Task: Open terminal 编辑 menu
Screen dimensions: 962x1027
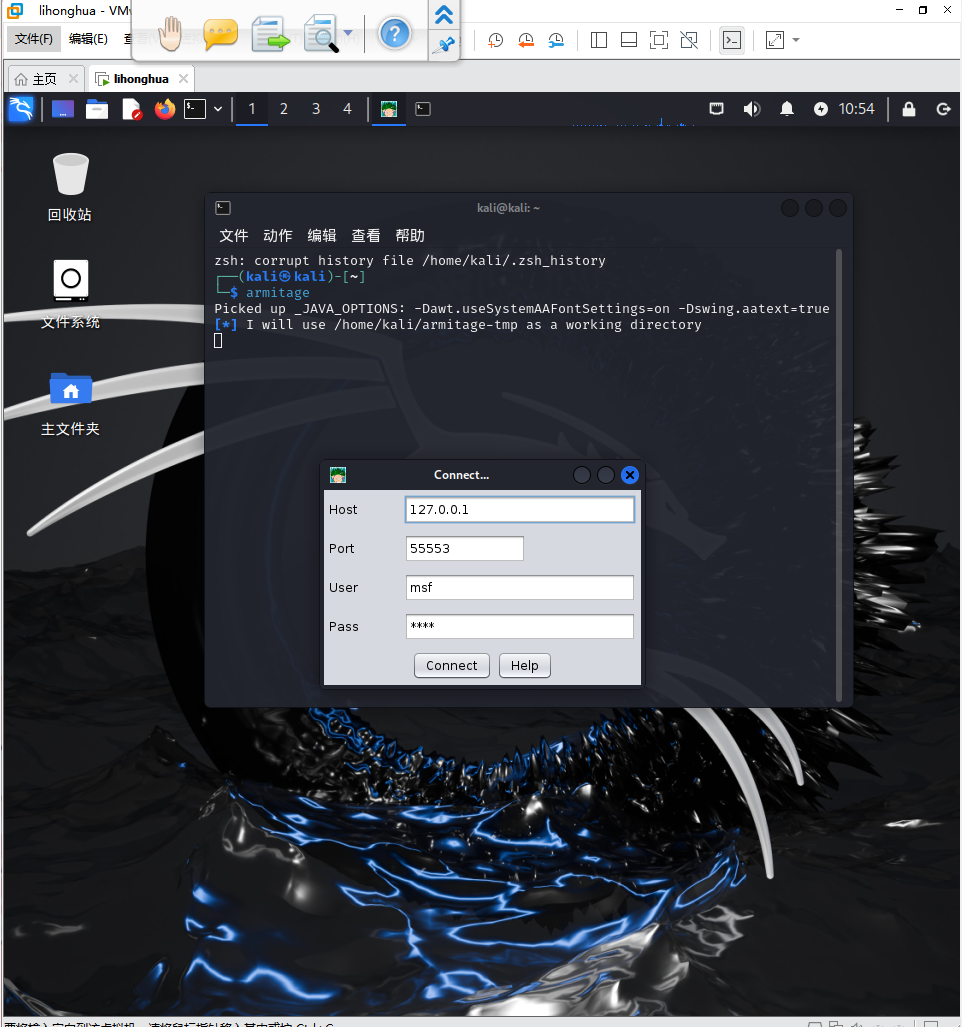Action: (322, 236)
